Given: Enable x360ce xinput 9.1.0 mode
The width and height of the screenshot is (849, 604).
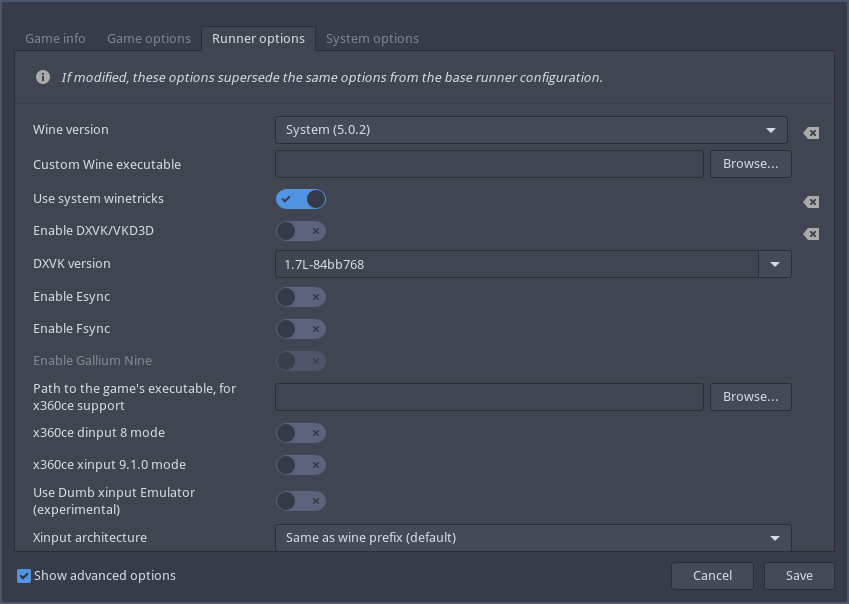Looking at the screenshot, I should pos(301,465).
